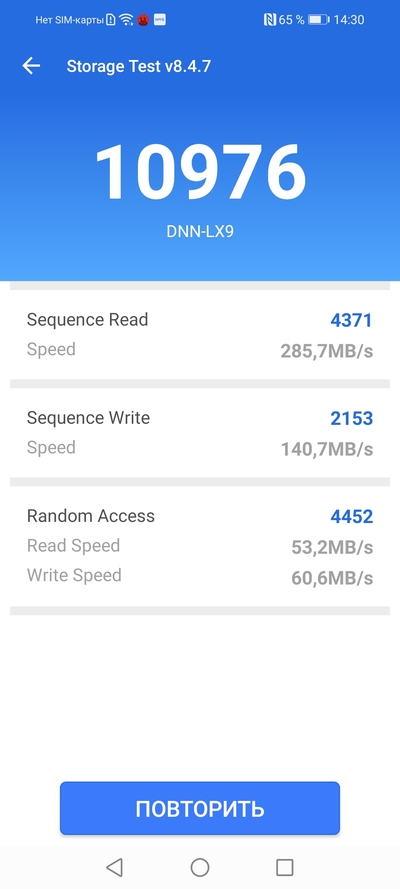Tap the back arrow icon

(31, 66)
